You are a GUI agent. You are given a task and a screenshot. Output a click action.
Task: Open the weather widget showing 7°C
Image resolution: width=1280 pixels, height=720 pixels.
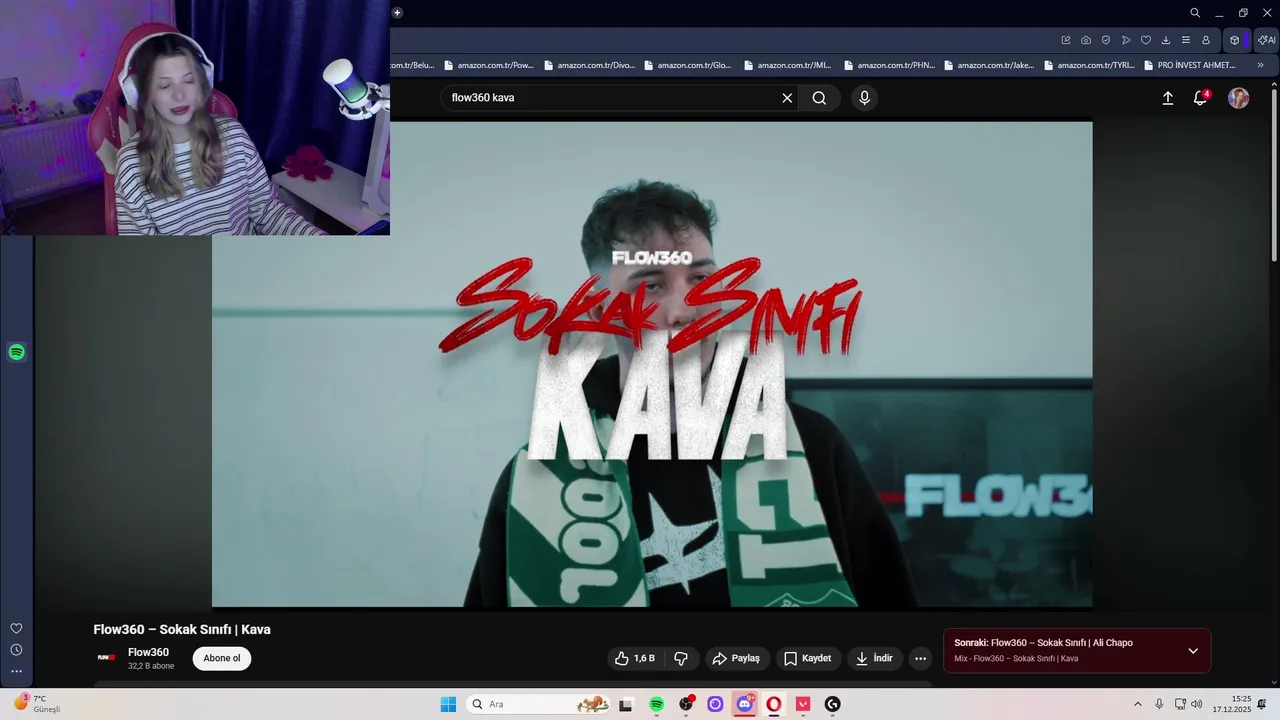(38, 704)
